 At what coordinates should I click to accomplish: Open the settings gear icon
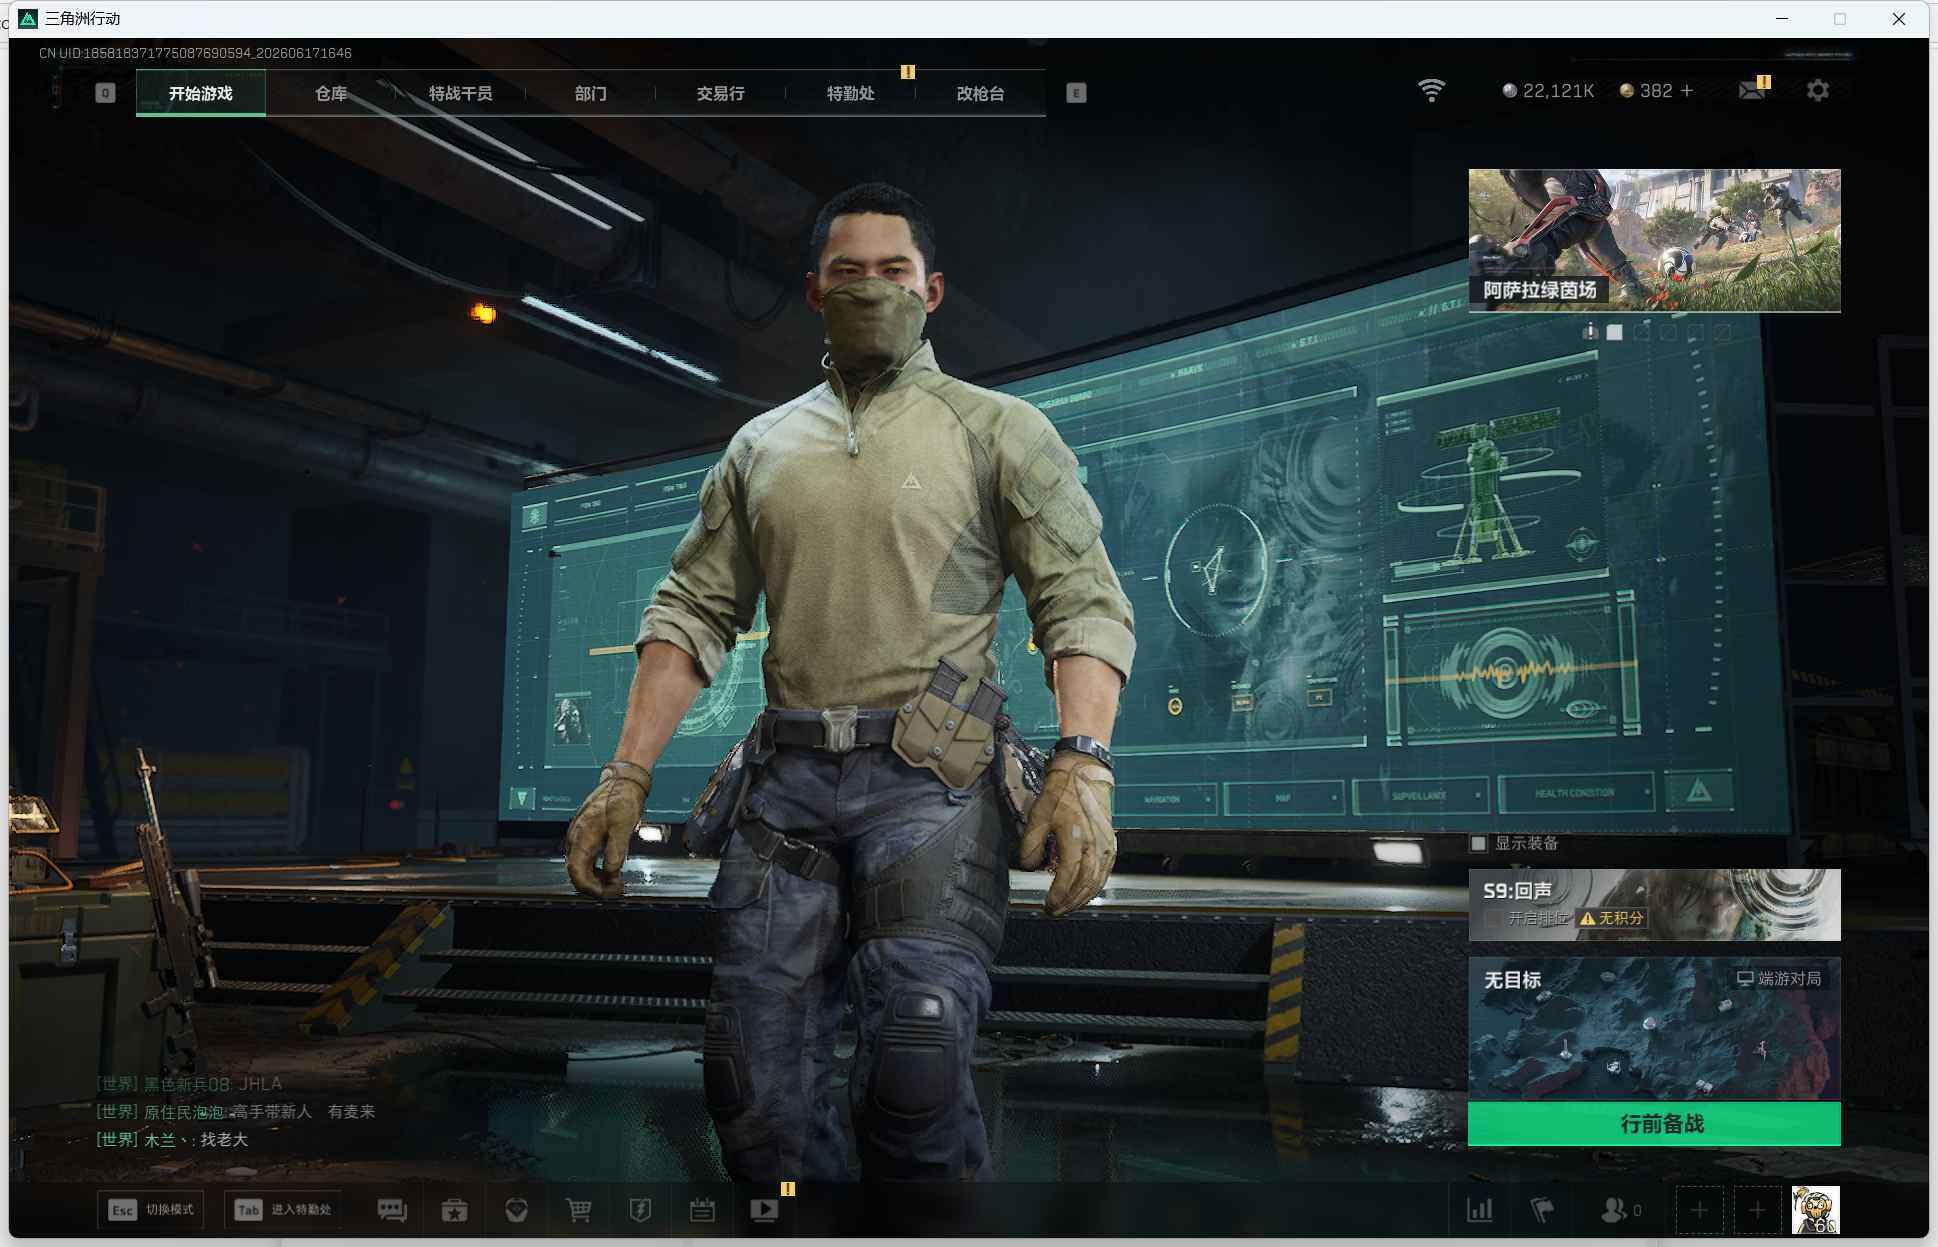tap(1818, 90)
